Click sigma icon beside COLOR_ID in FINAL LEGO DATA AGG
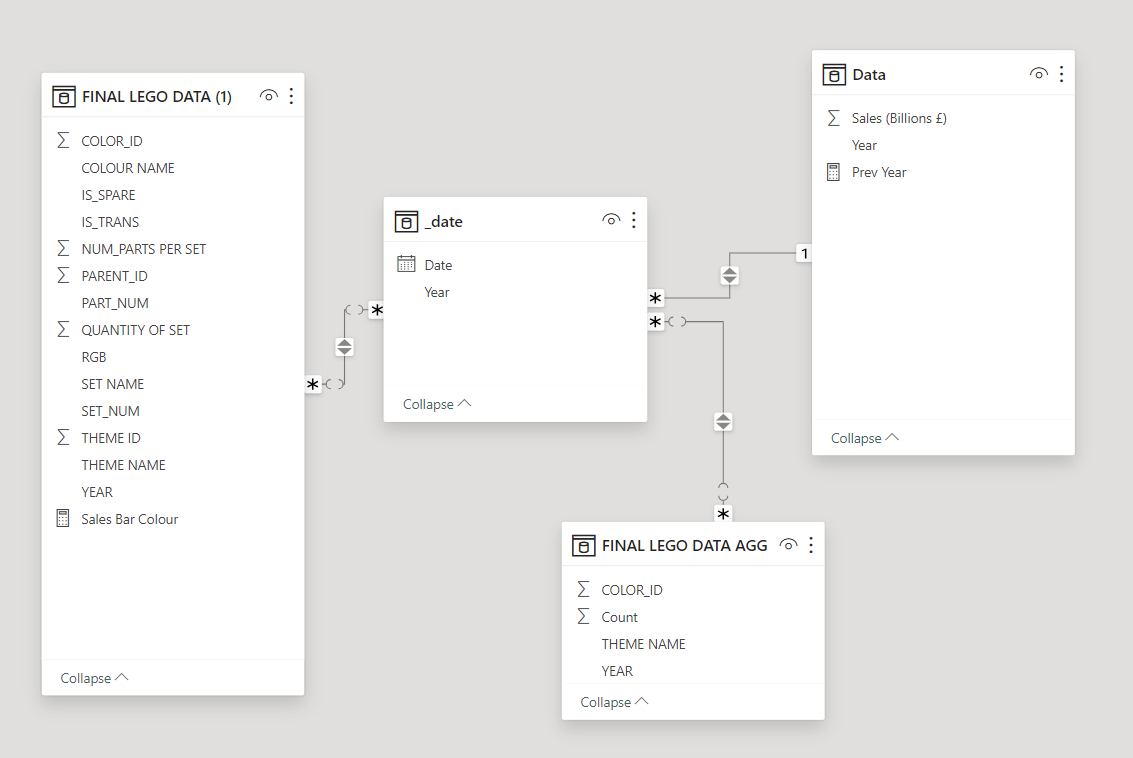This screenshot has width=1133, height=758. pyautogui.click(x=583, y=589)
